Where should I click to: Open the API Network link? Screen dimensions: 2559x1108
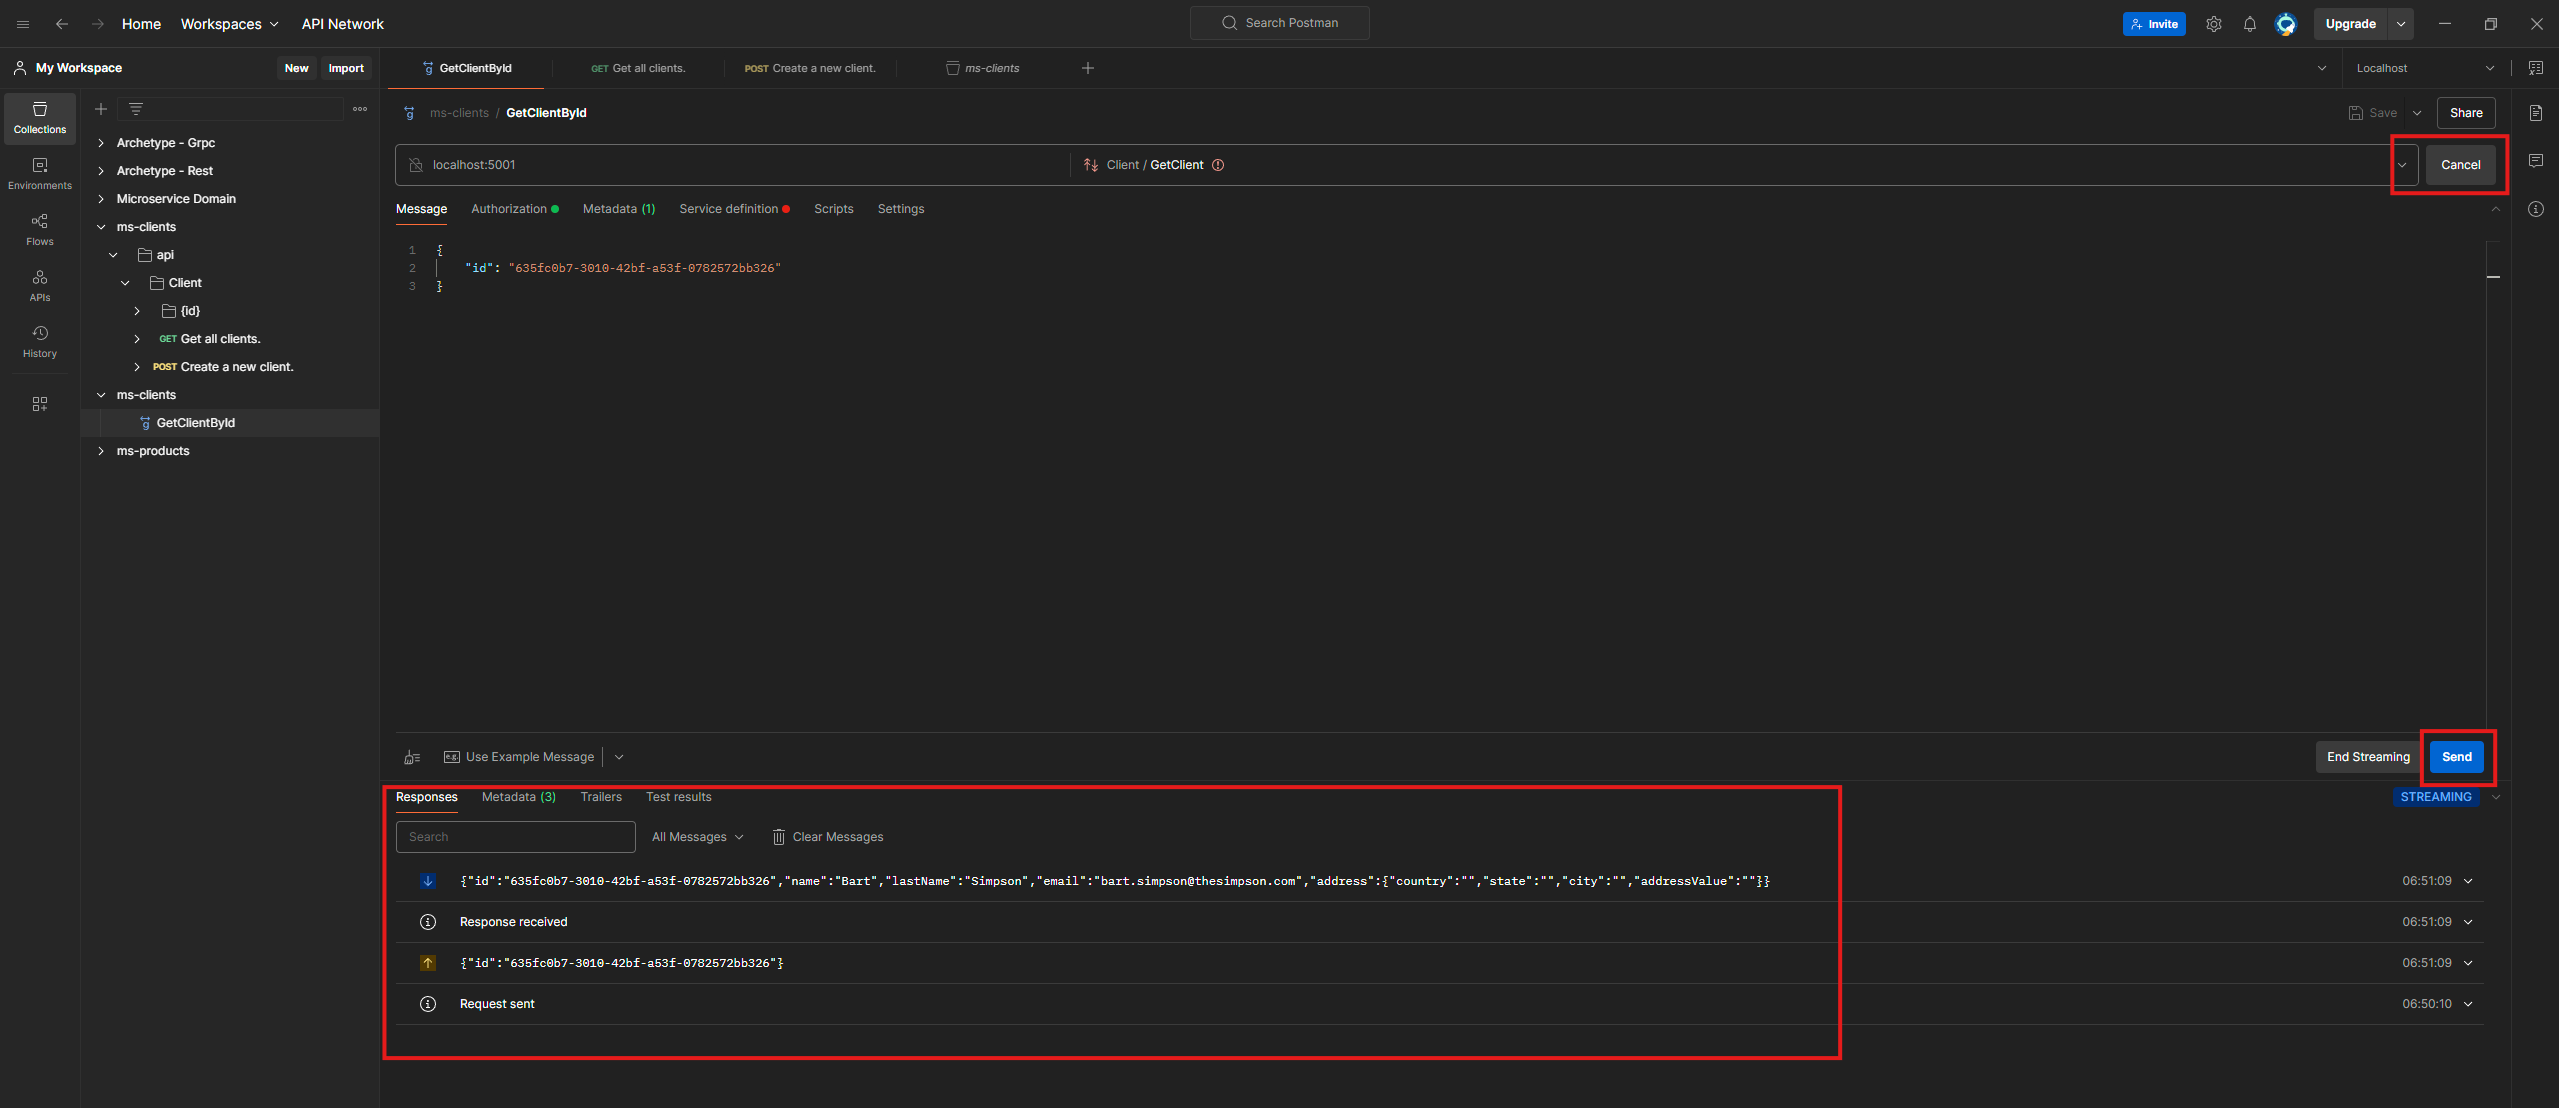(343, 24)
